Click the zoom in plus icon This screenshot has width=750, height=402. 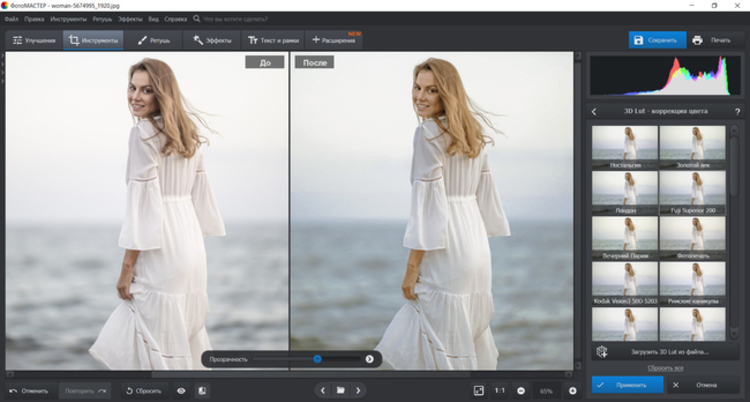(572, 390)
